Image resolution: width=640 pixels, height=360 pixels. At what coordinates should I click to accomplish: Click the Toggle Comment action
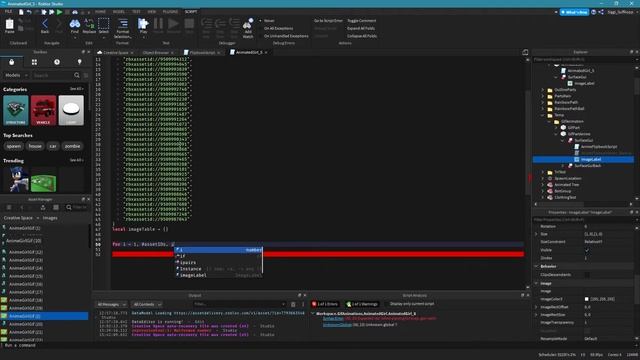[362, 20]
